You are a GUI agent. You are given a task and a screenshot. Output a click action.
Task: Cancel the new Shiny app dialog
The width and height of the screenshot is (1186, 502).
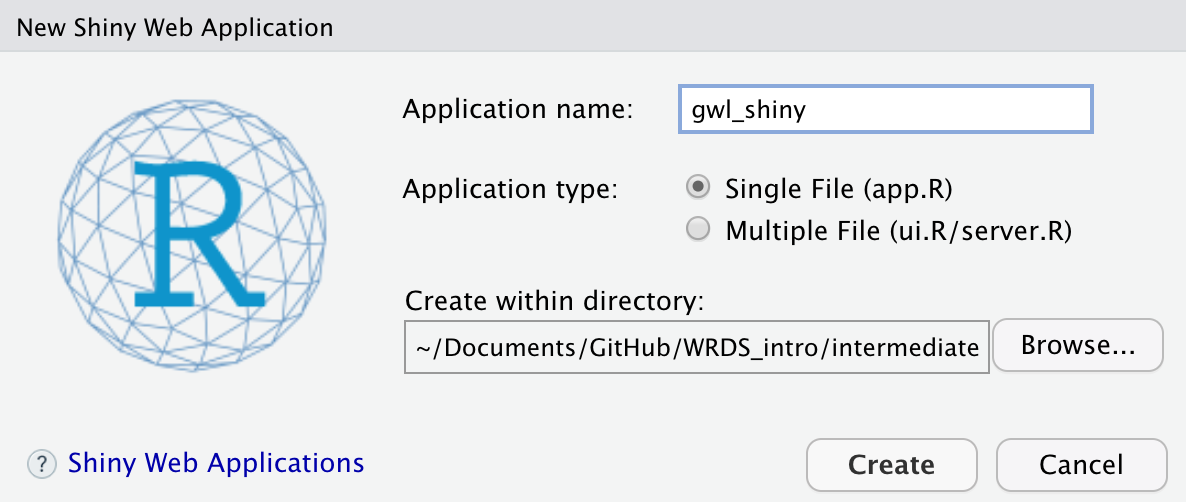pyautogui.click(x=1081, y=465)
